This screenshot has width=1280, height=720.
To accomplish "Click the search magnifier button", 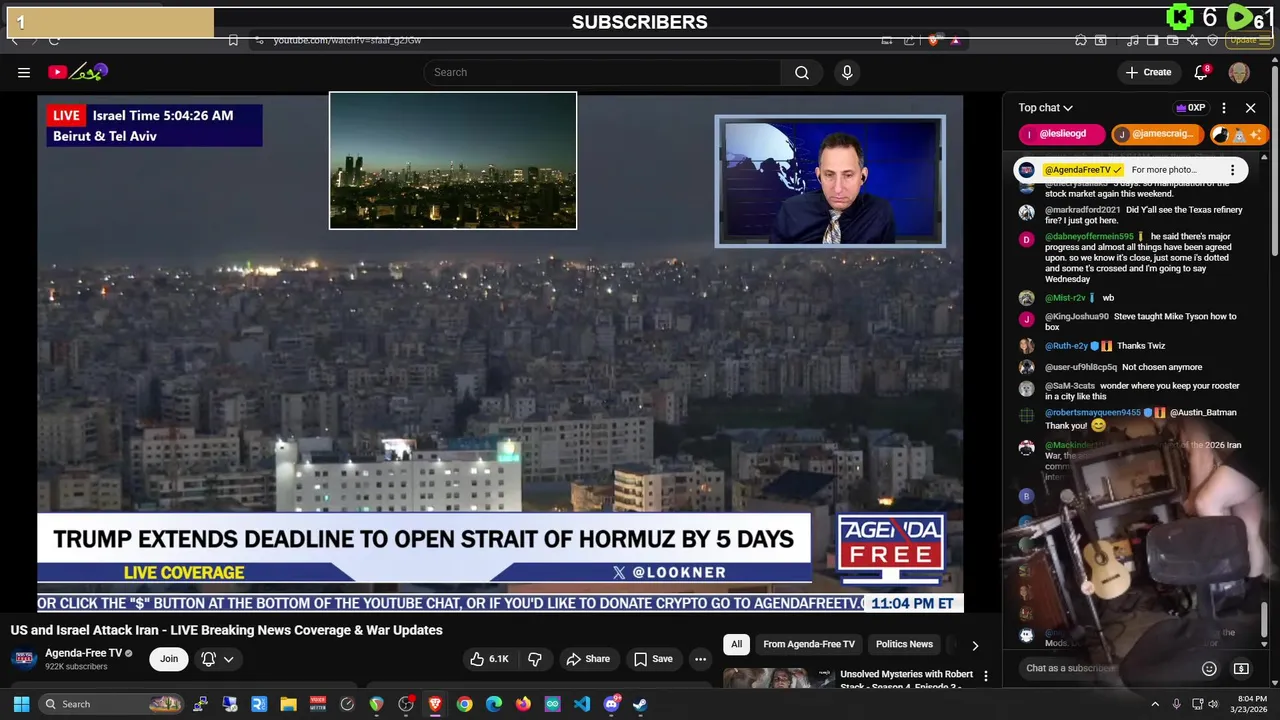I will [802, 72].
